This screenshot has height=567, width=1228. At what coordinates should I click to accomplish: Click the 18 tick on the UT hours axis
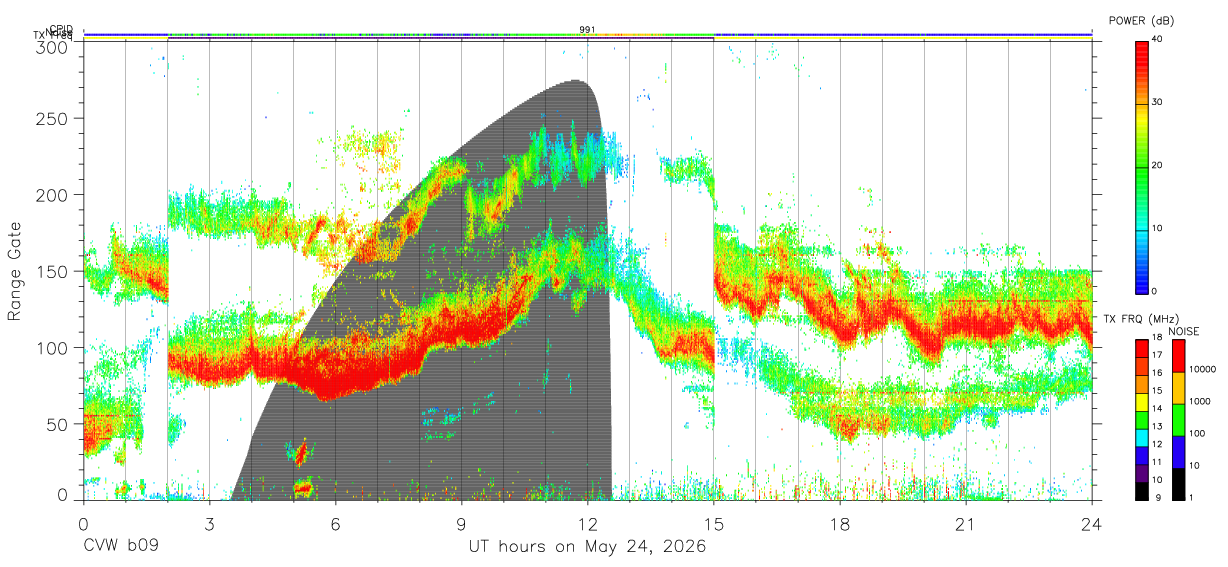(840, 524)
